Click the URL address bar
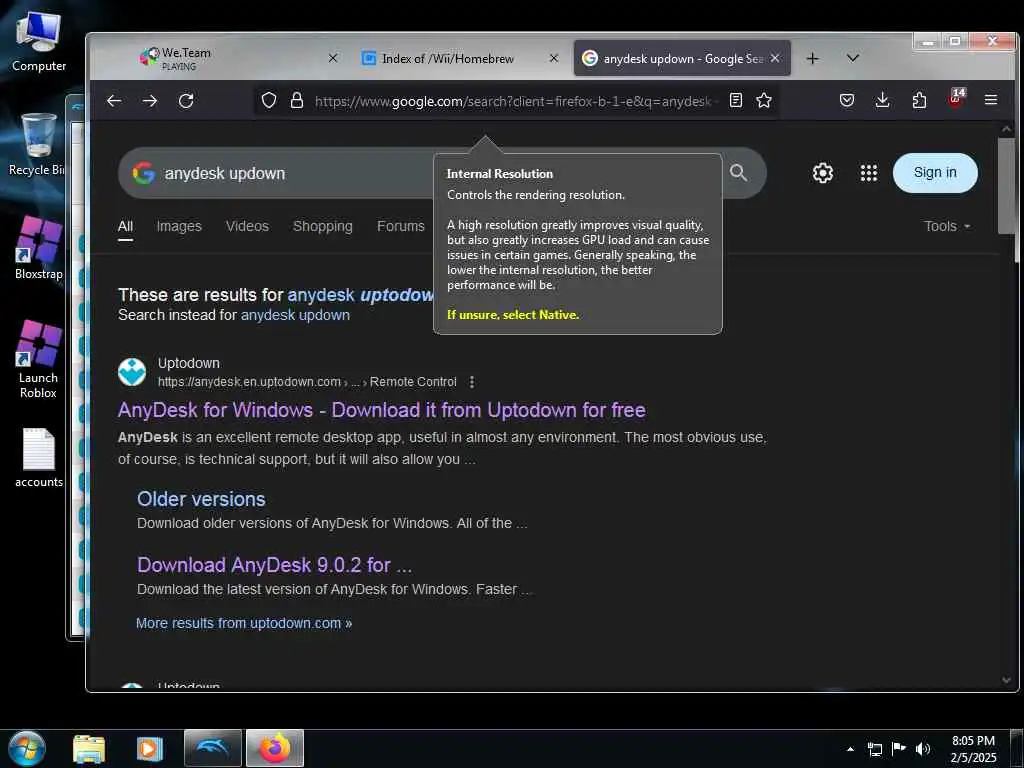Screen dimensions: 1024x768 coord(516,101)
